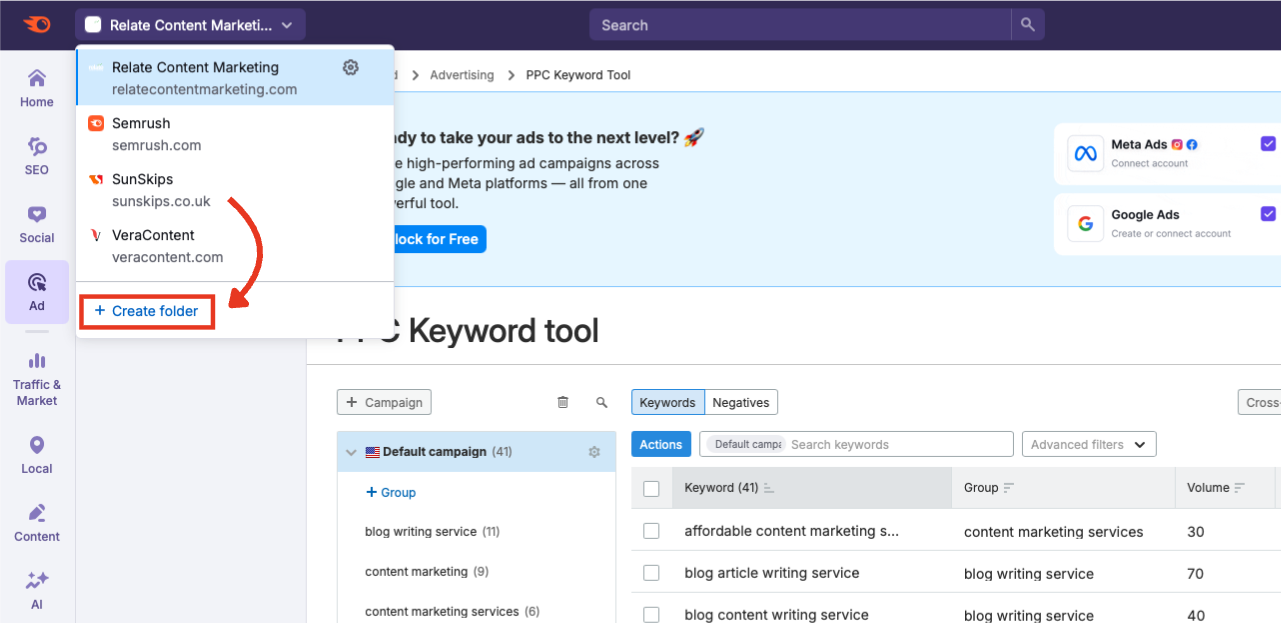Switch to the Negatives tab
The width and height of the screenshot is (1281, 623).
740,401
